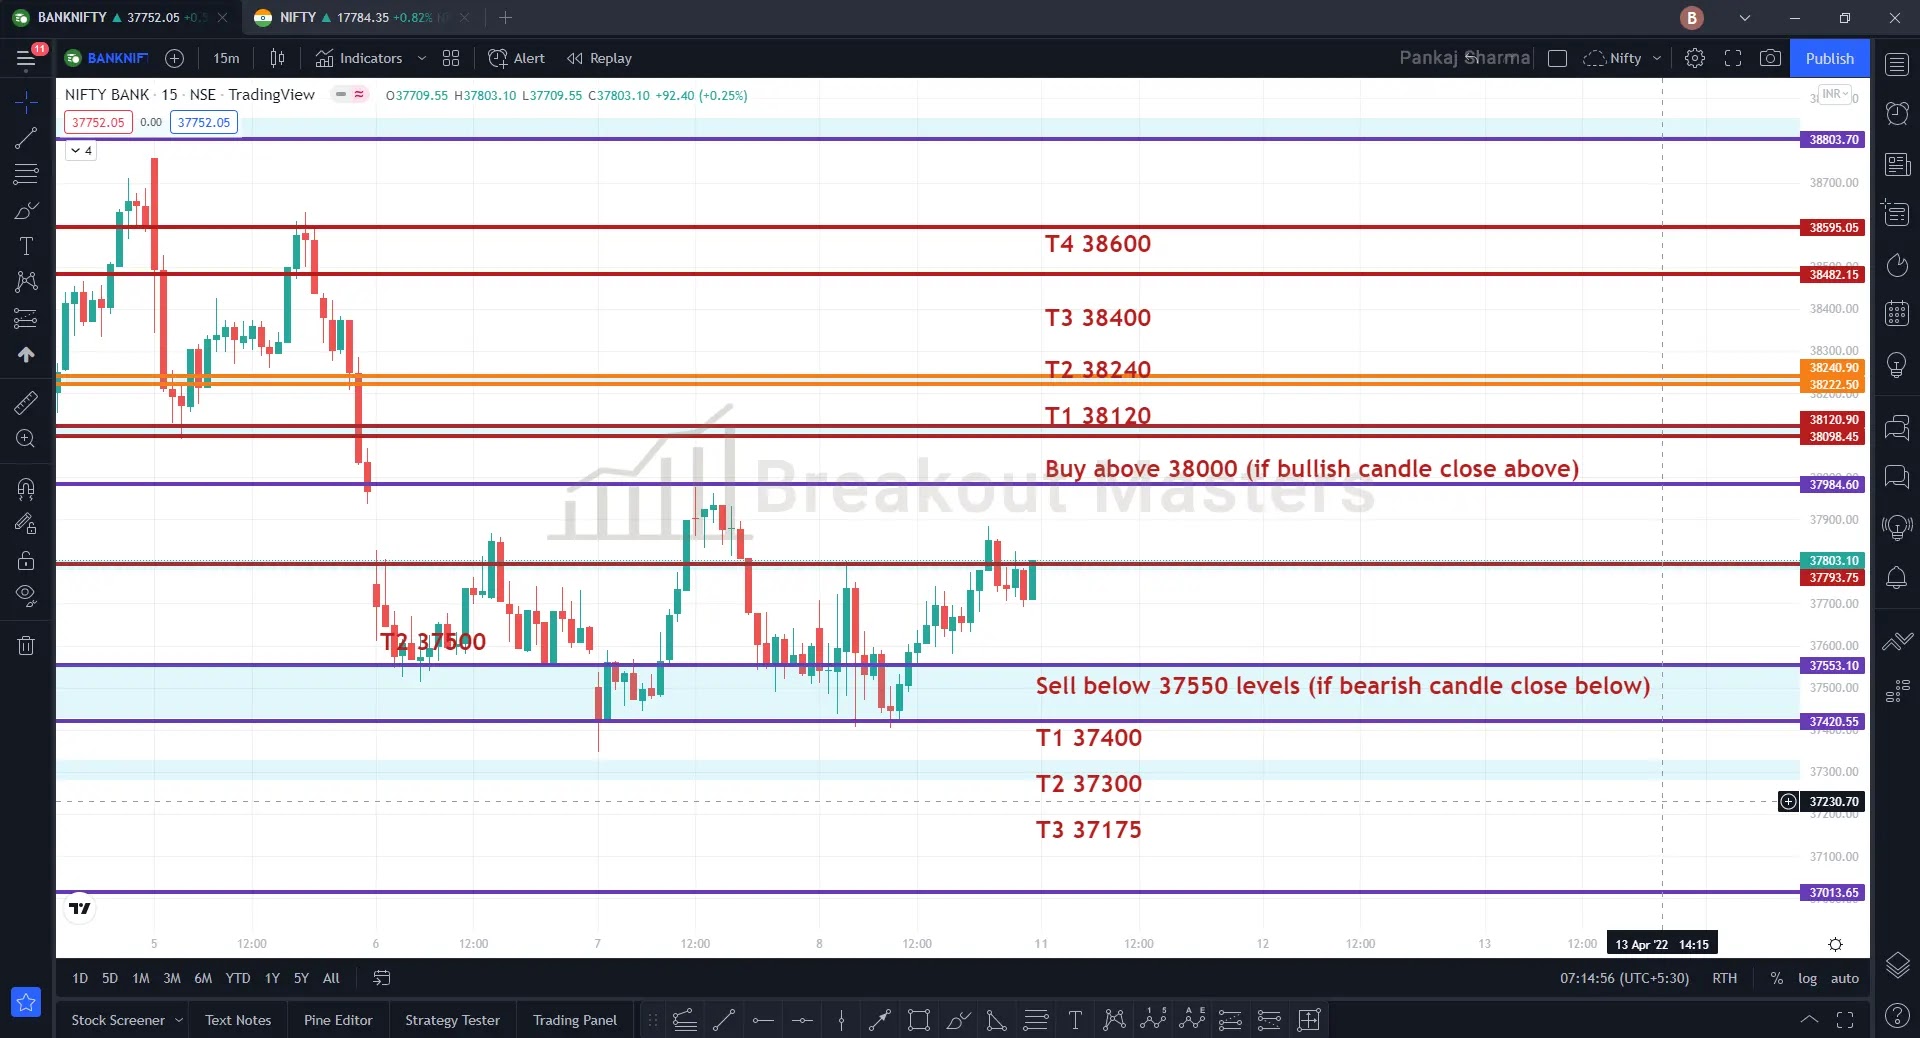Select the Measure ruler tool
Viewport: 1920px width, 1038px height.
click(26, 402)
